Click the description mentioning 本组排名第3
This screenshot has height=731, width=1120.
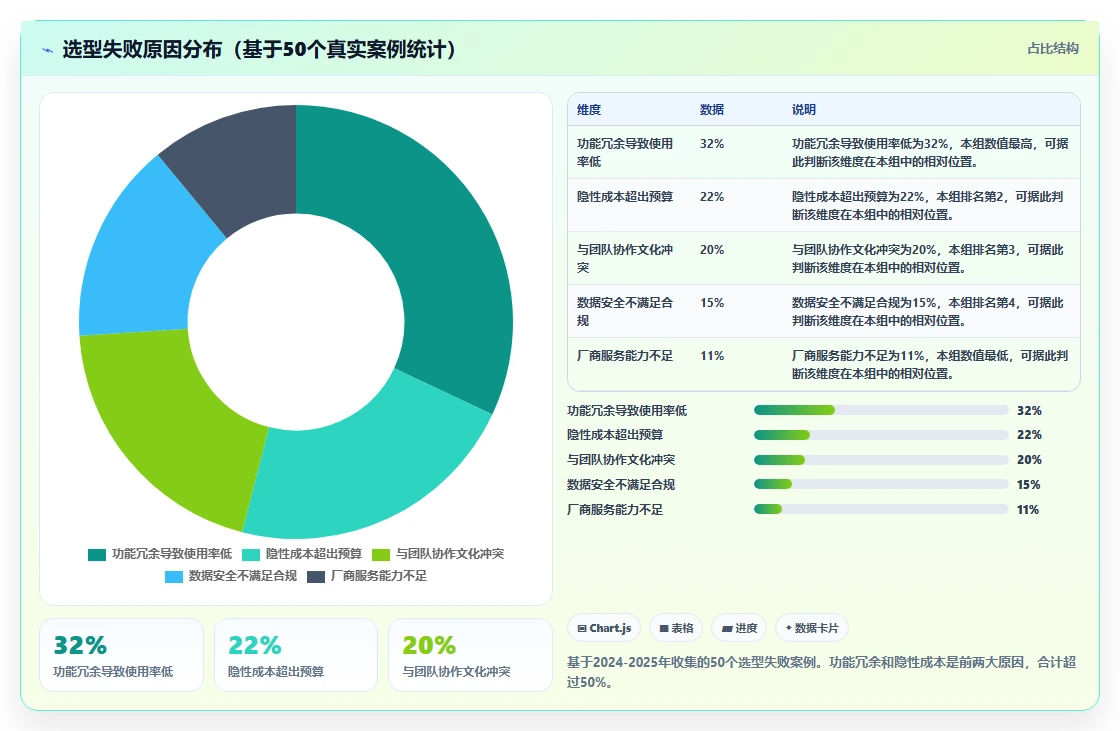[x=927, y=258]
